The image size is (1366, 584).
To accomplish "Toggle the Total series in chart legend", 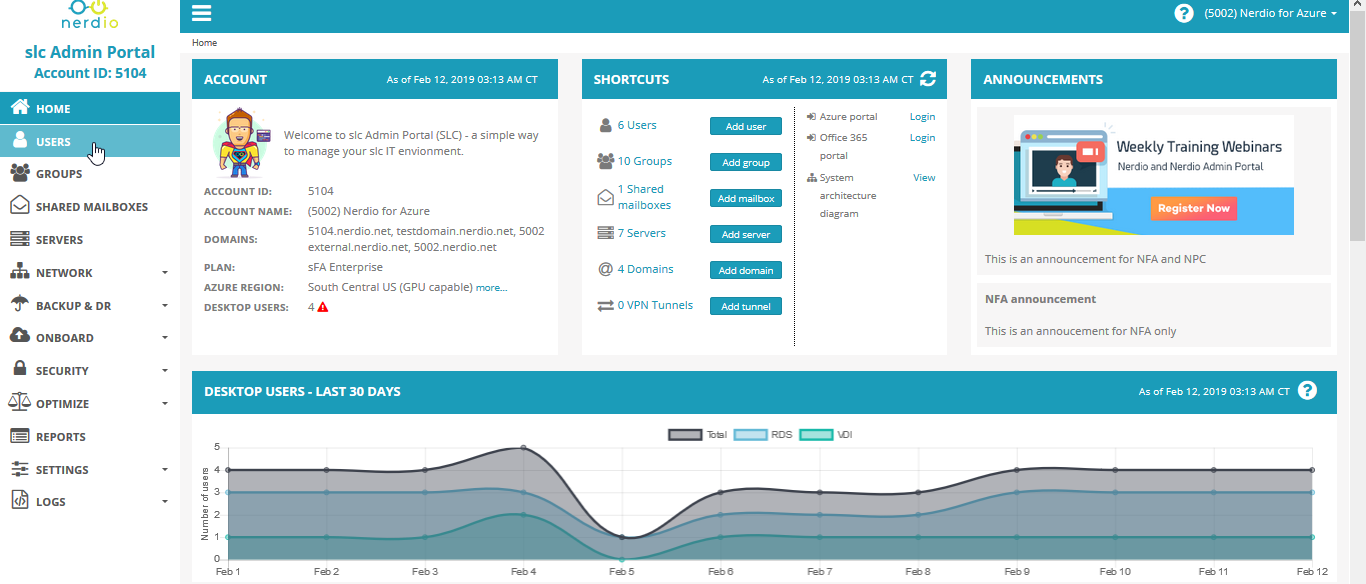I will coord(698,435).
